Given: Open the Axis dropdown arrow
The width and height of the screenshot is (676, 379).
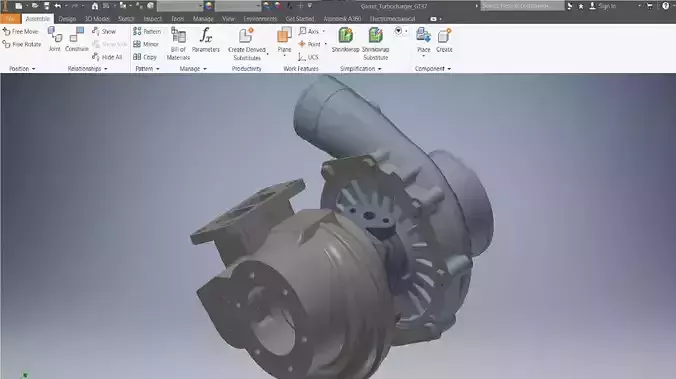Looking at the screenshot, I should [x=324, y=31].
